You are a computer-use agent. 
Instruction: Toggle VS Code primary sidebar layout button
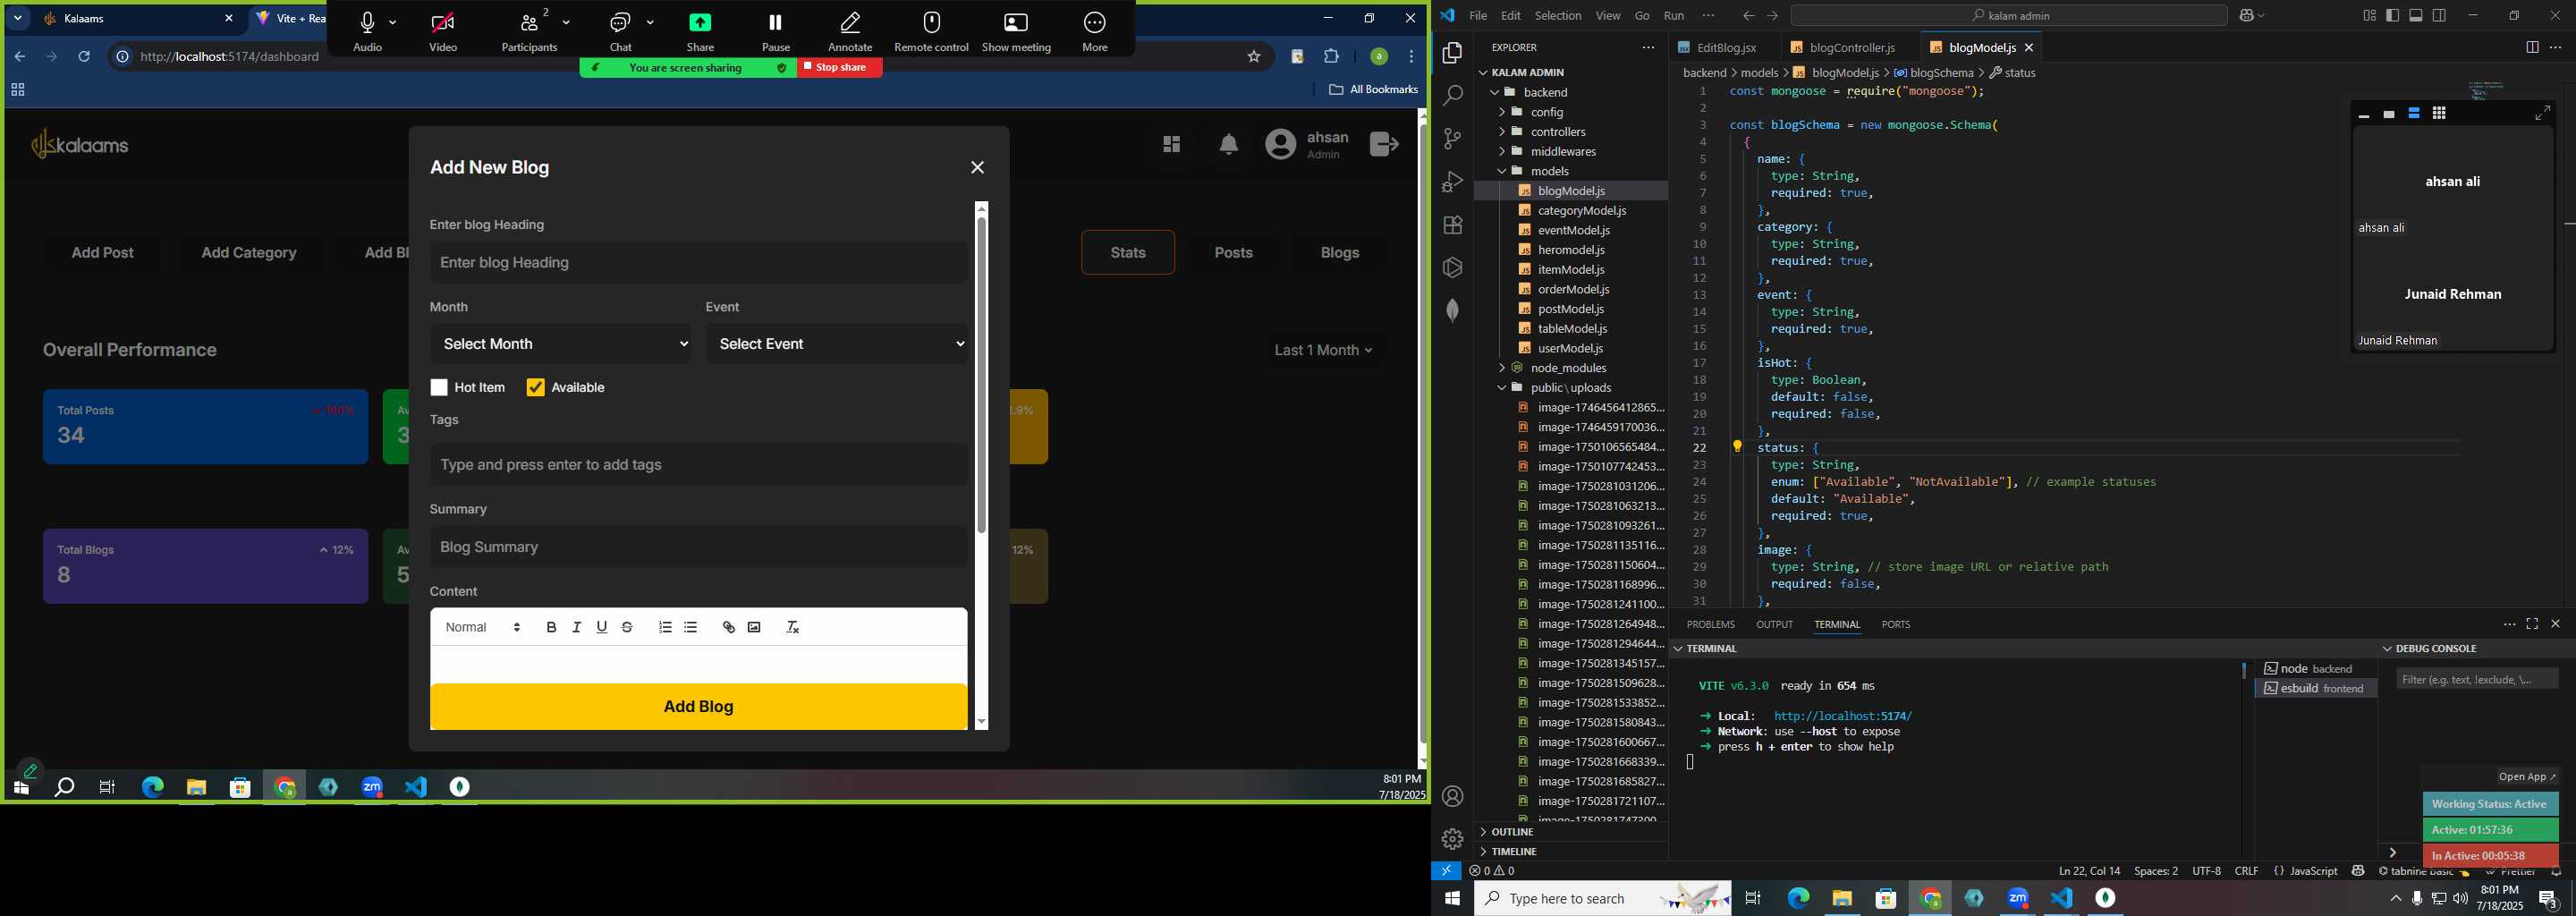click(2392, 16)
